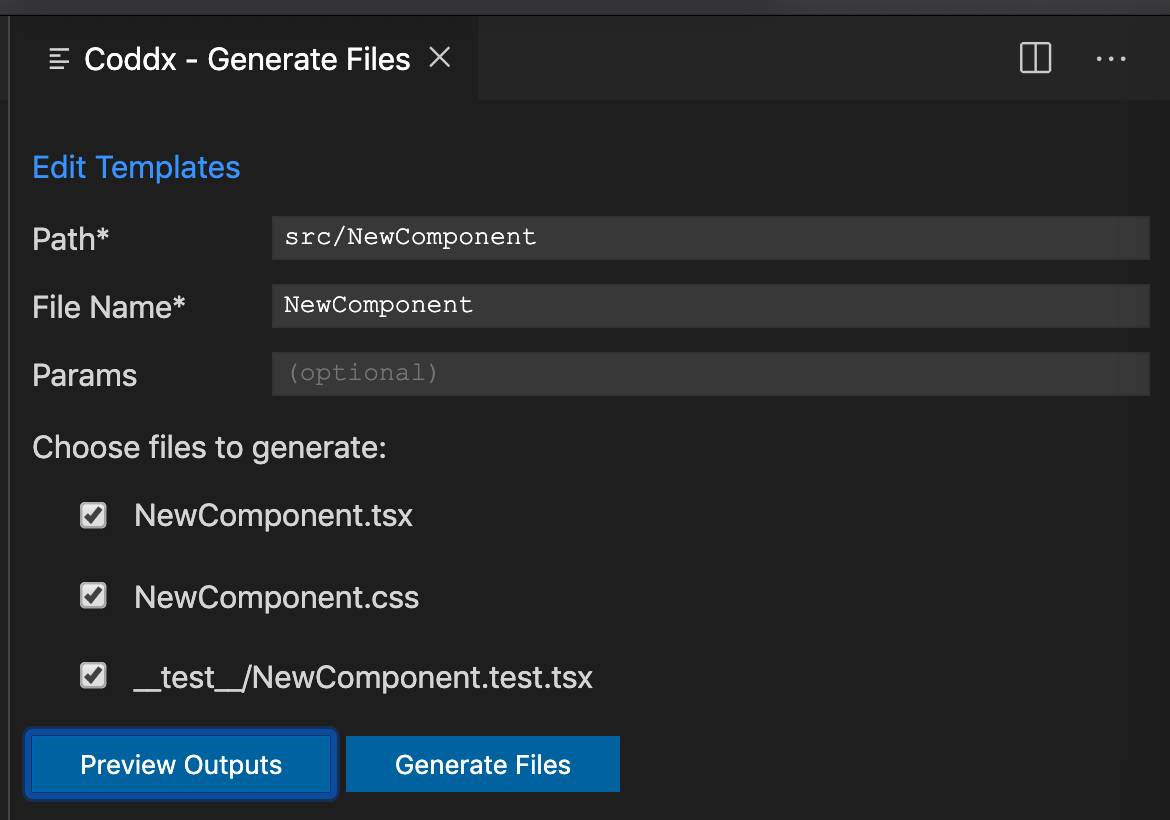Click the __test__/NewComponent.test.tsx label

[x=363, y=677]
